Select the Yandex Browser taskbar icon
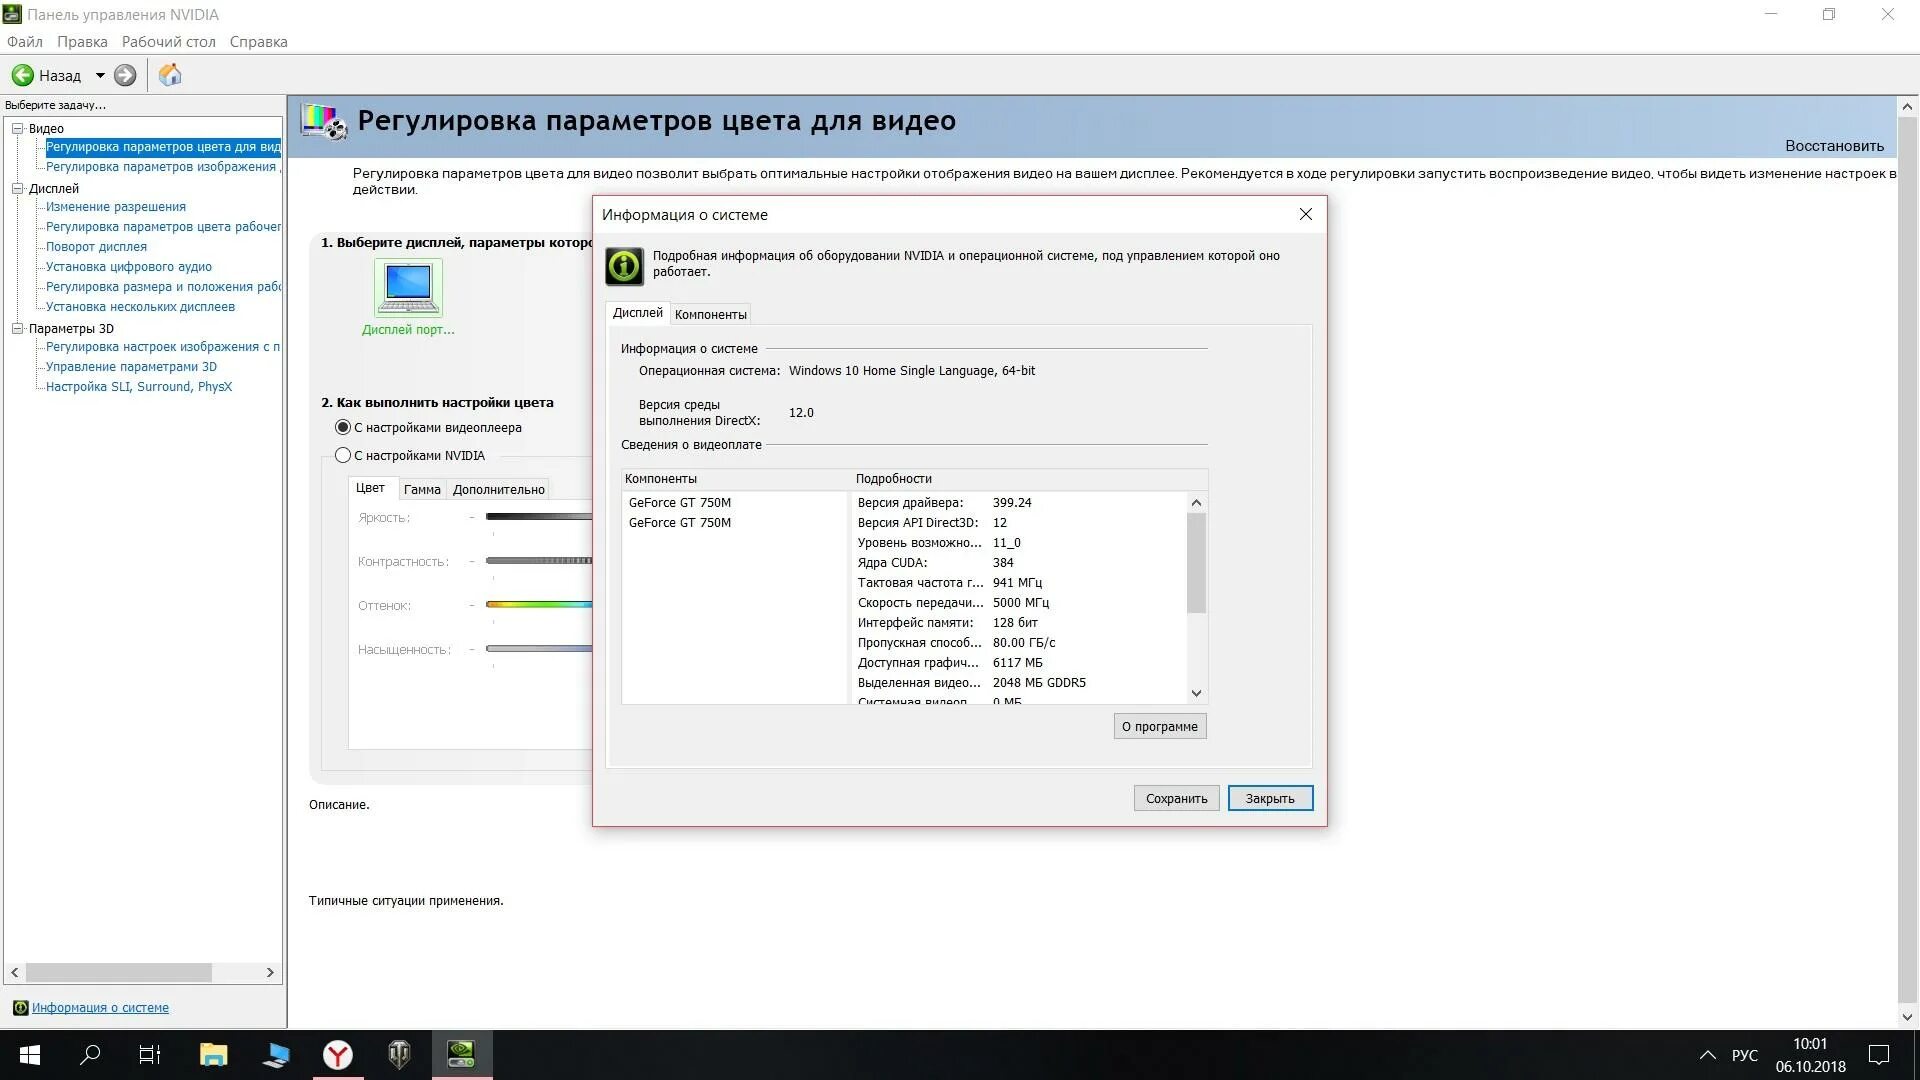Image resolution: width=1920 pixels, height=1080 pixels. [x=336, y=1054]
